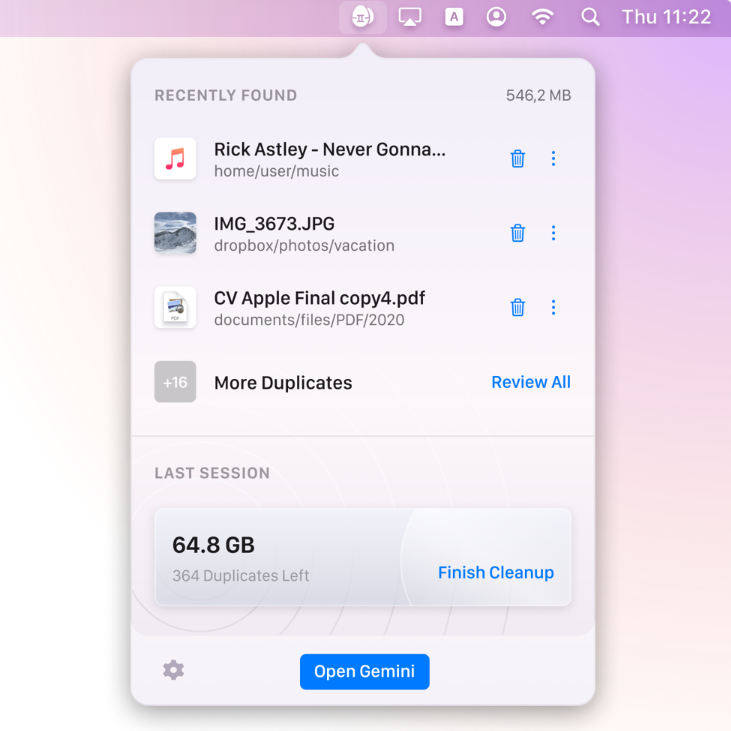The height and width of the screenshot is (731, 731).
Task: Click the PDF file icon for CV Apple
Action: click(175, 307)
